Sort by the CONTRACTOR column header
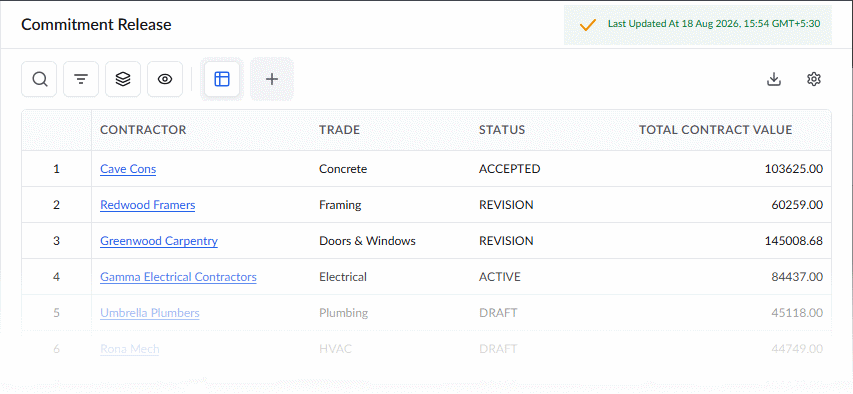The height and width of the screenshot is (394, 853). (143, 130)
